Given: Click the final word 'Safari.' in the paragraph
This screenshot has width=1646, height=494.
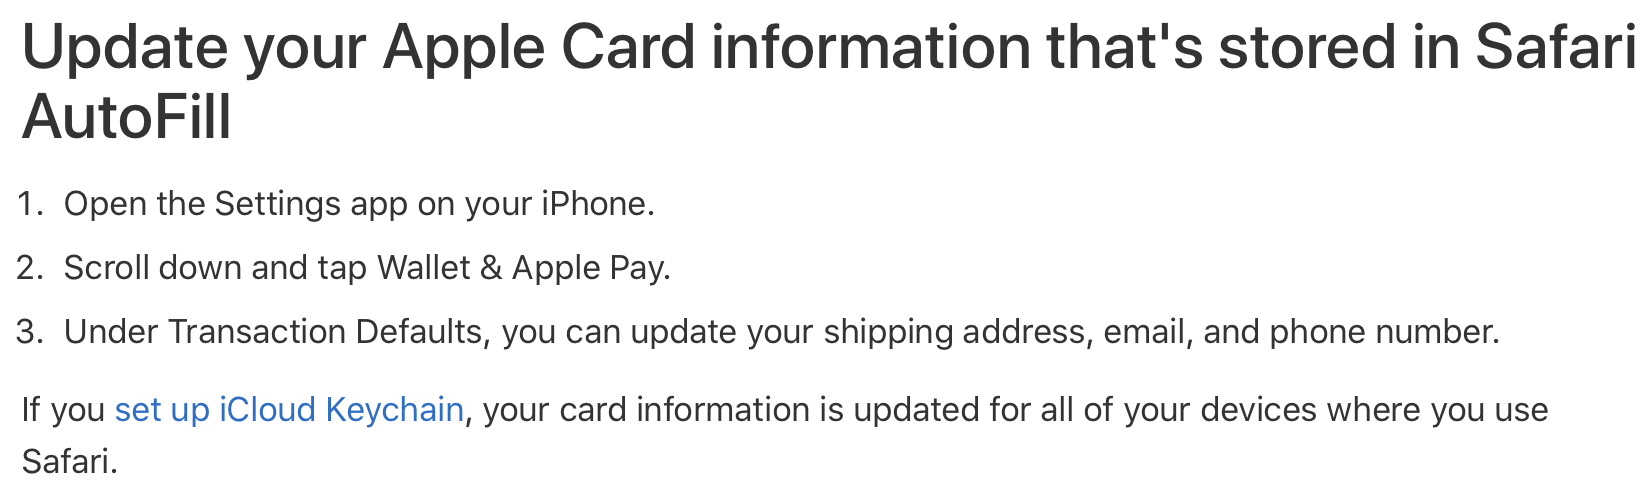Looking at the screenshot, I should (x=70, y=462).
